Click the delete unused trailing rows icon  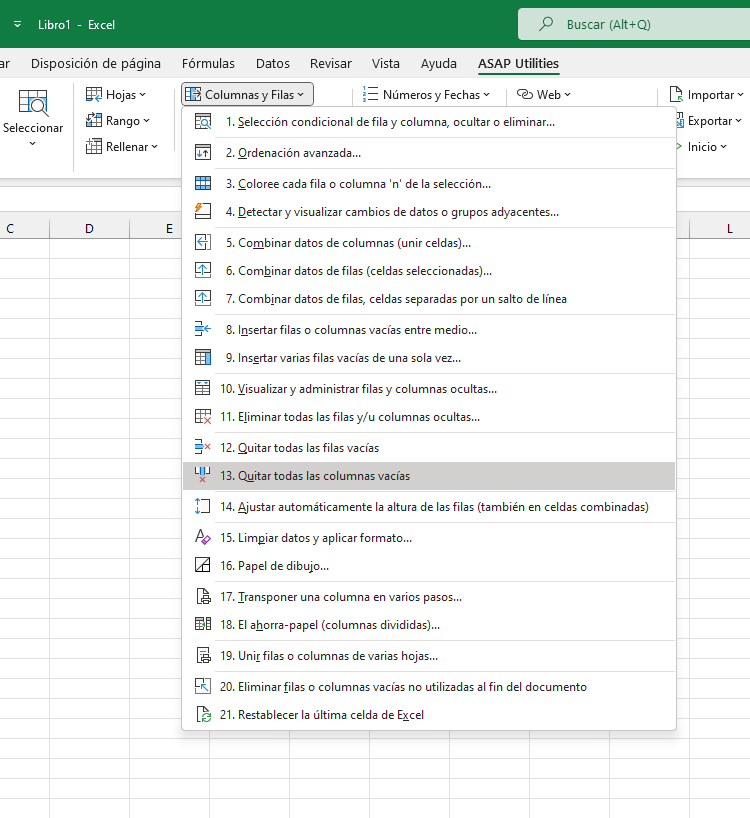click(x=202, y=685)
